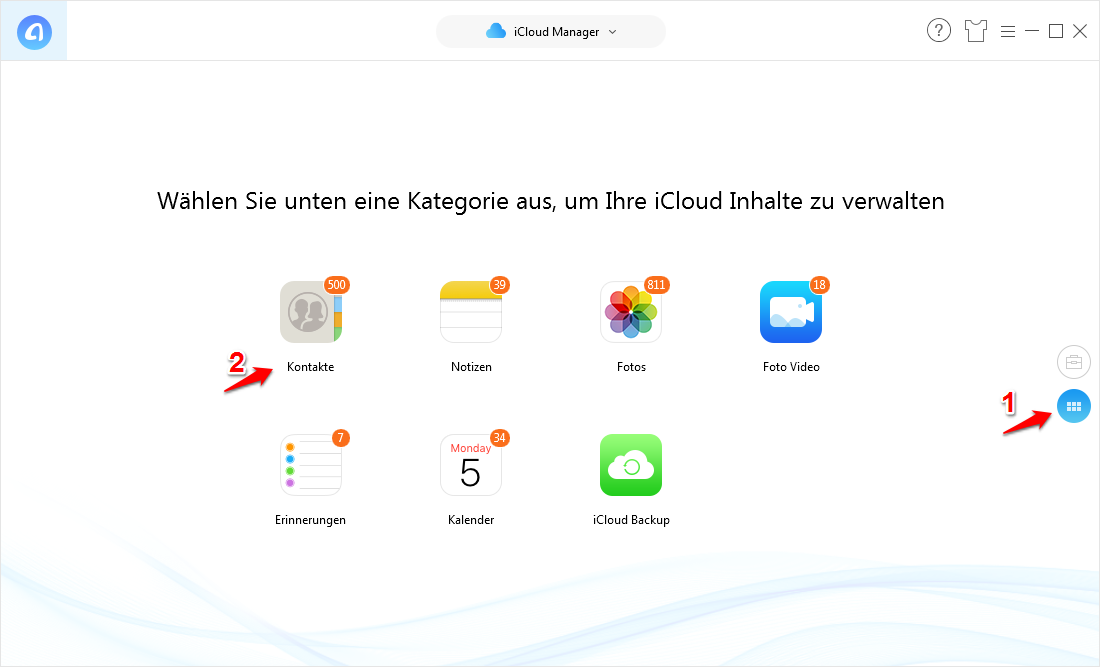Click the 811 badge on Fotos

[x=656, y=285]
